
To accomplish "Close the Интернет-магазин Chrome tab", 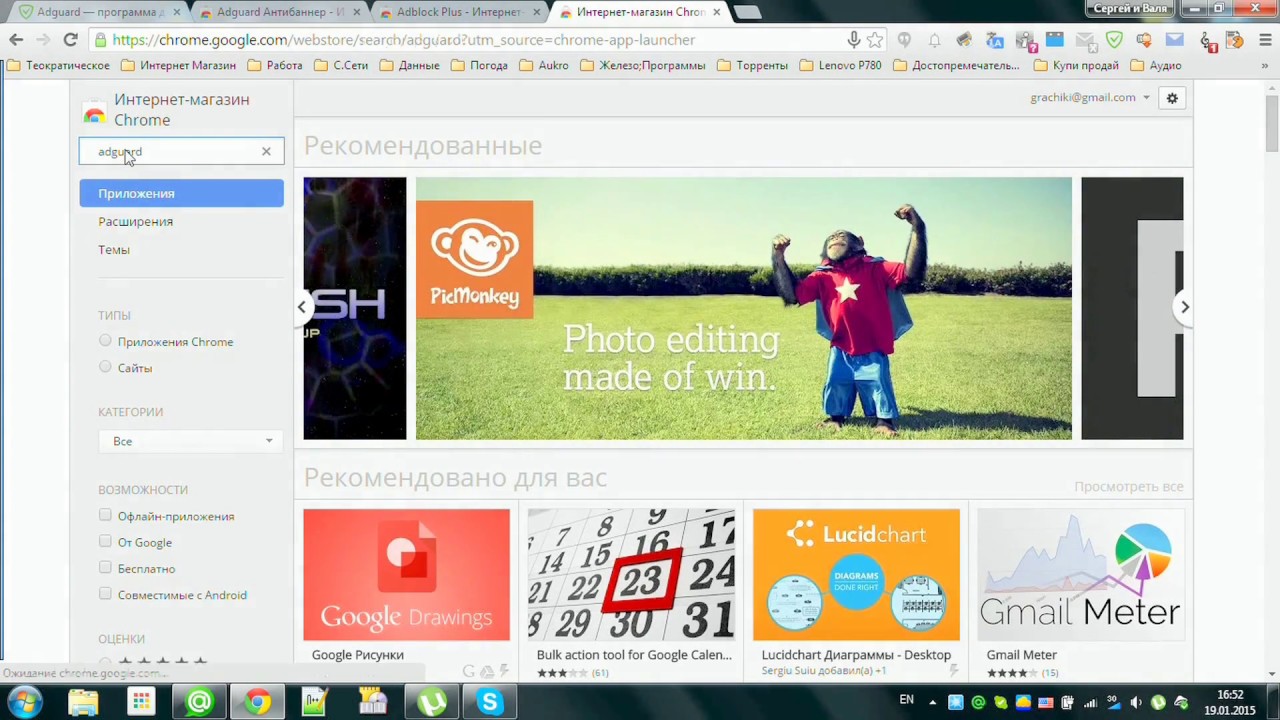I will pos(716,12).
